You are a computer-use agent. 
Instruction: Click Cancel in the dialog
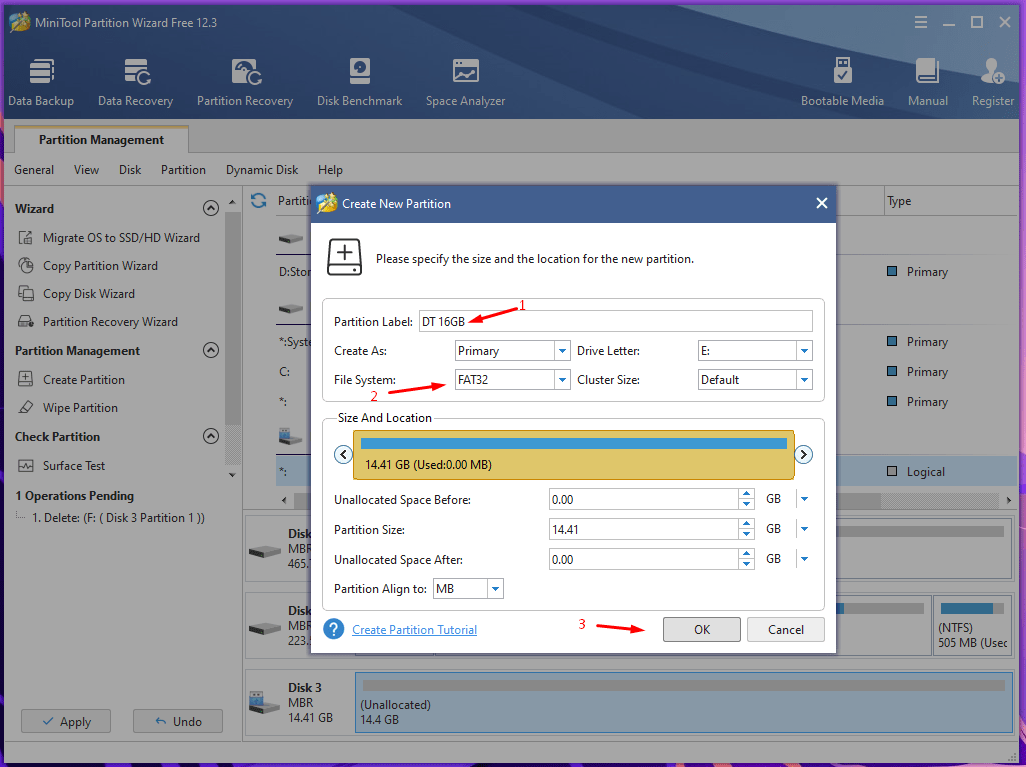(x=785, y=630)
